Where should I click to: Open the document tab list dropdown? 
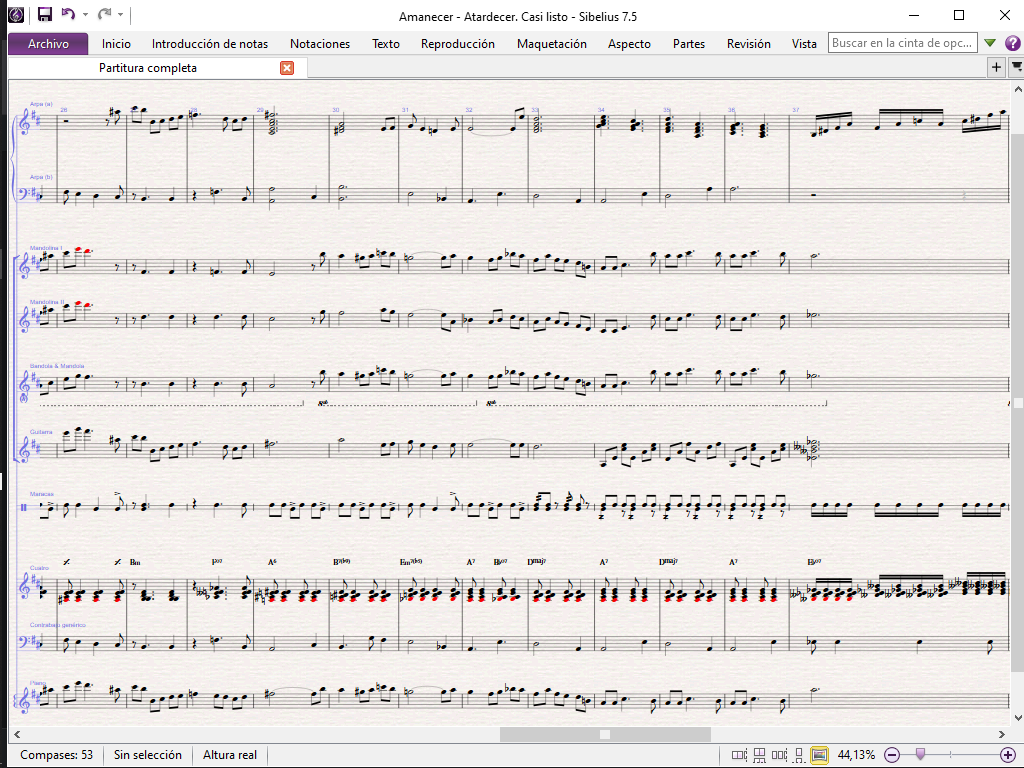pos(1016,67)
